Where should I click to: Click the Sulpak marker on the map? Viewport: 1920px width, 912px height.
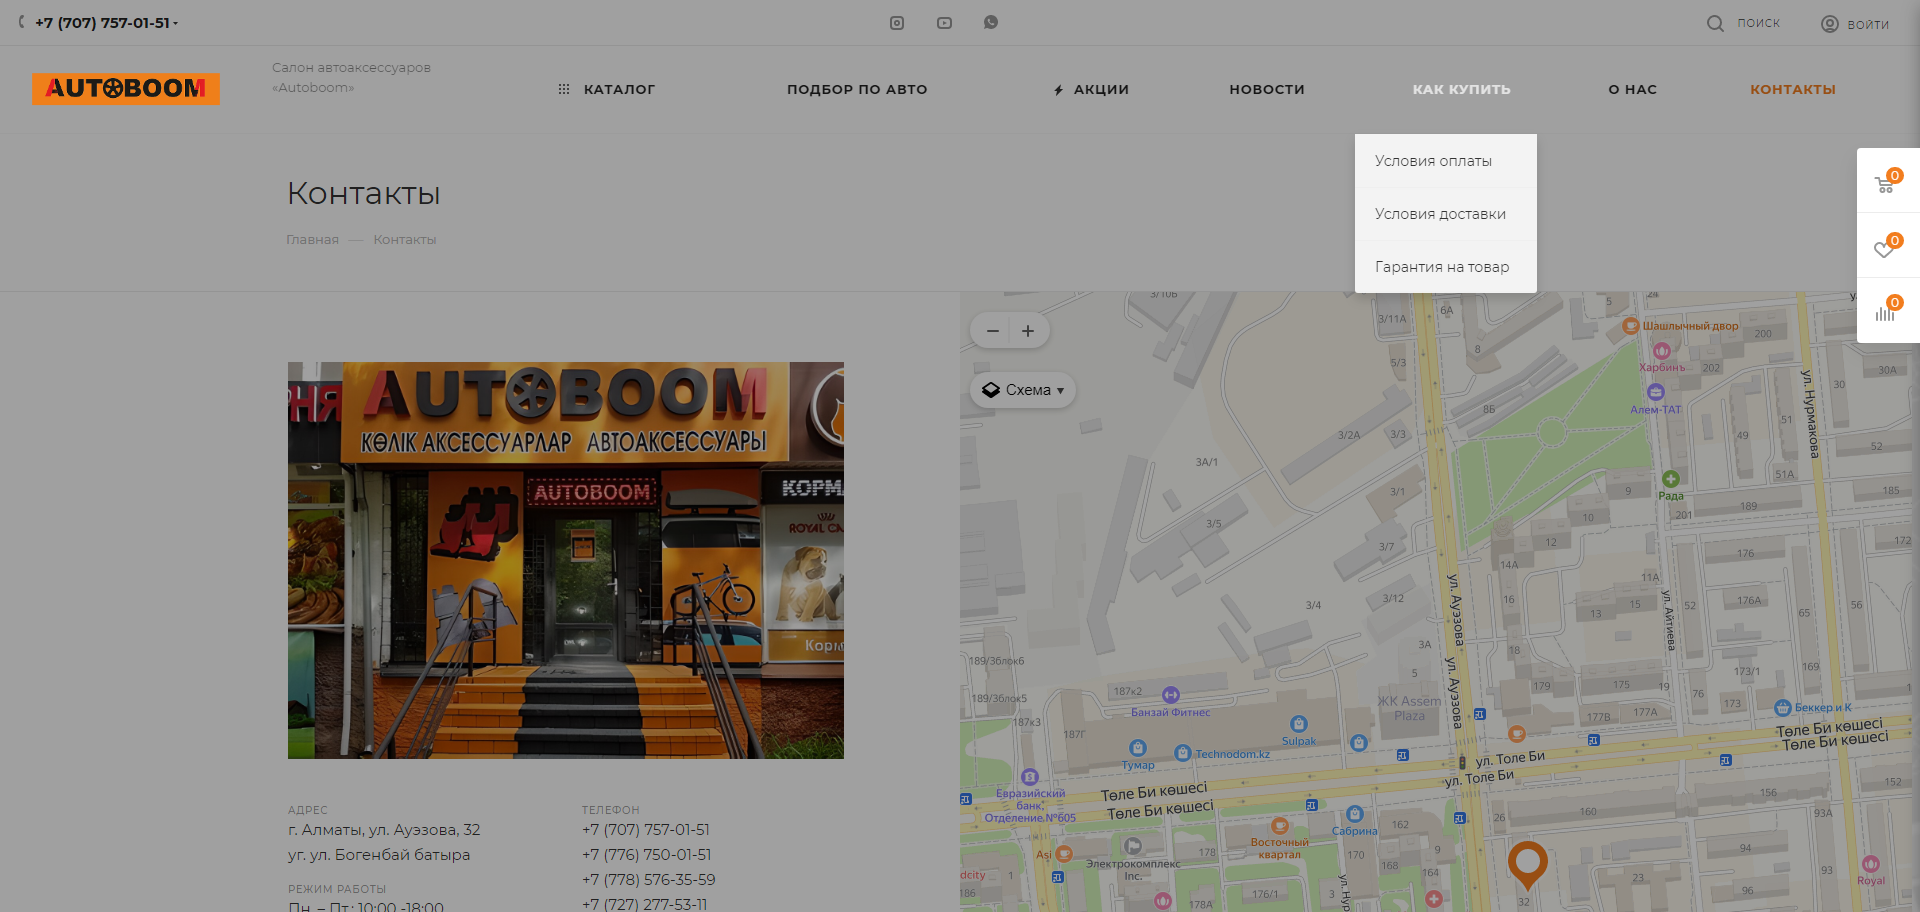[x=1298, y=724]
